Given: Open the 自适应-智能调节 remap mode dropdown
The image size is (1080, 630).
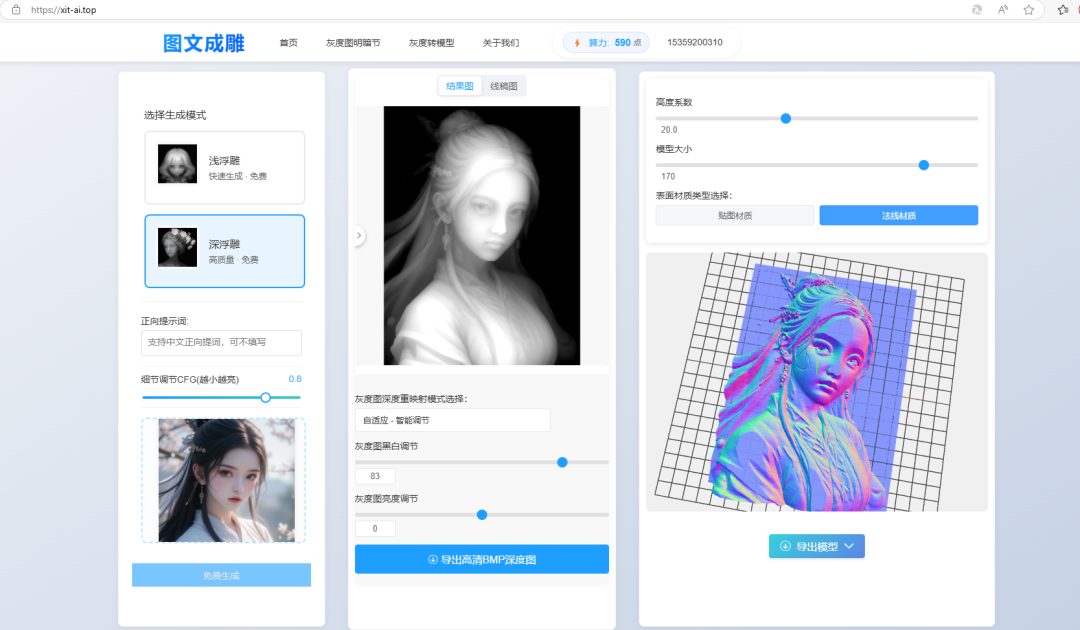Looking at the screenshot, I should tap(453, 420).
